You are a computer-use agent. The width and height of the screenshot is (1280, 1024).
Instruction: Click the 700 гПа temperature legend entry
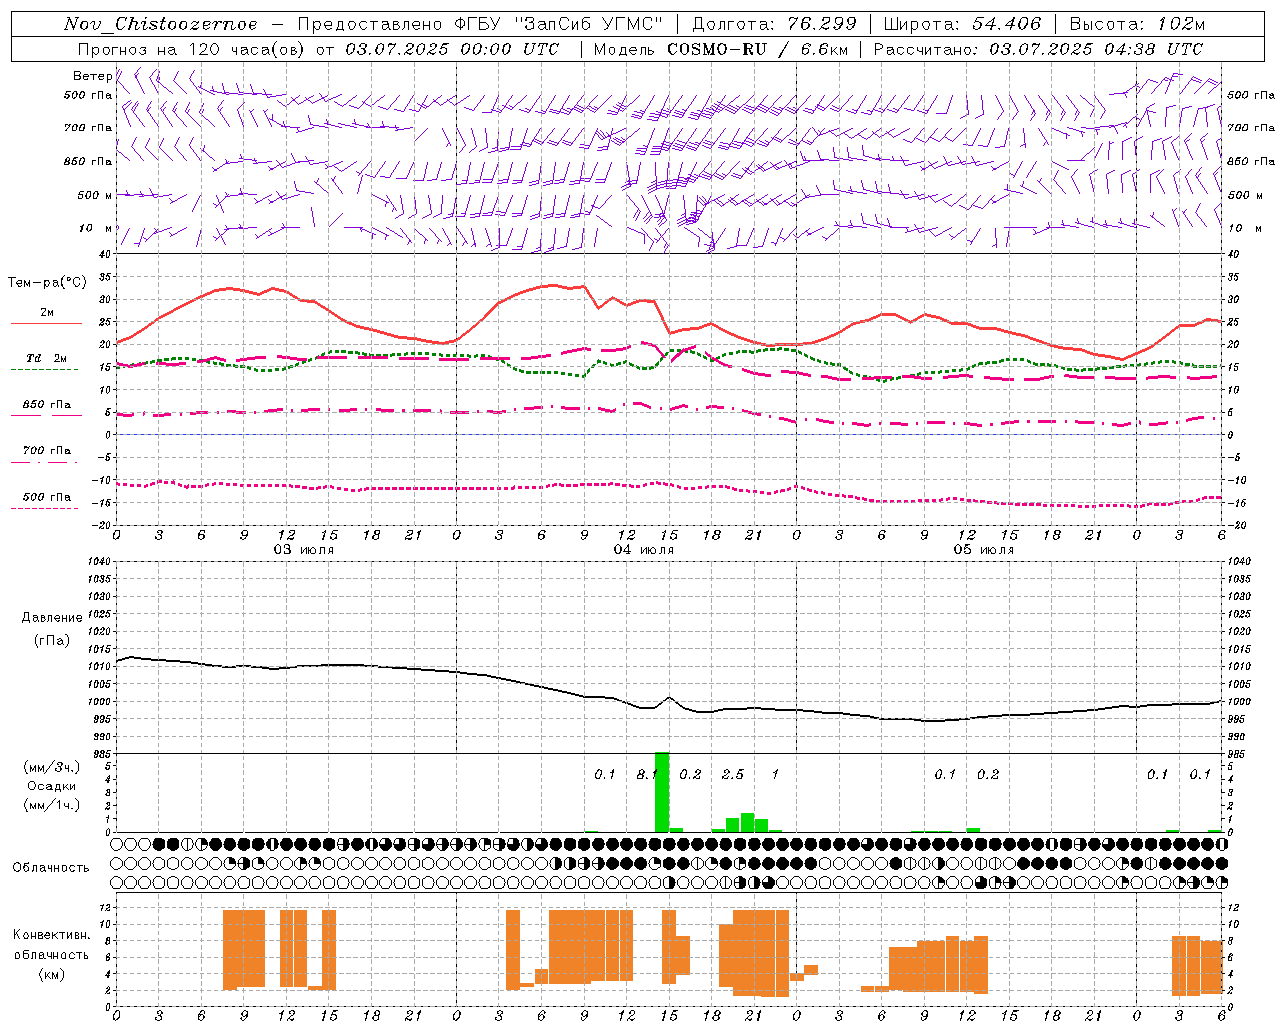point(47,451)
